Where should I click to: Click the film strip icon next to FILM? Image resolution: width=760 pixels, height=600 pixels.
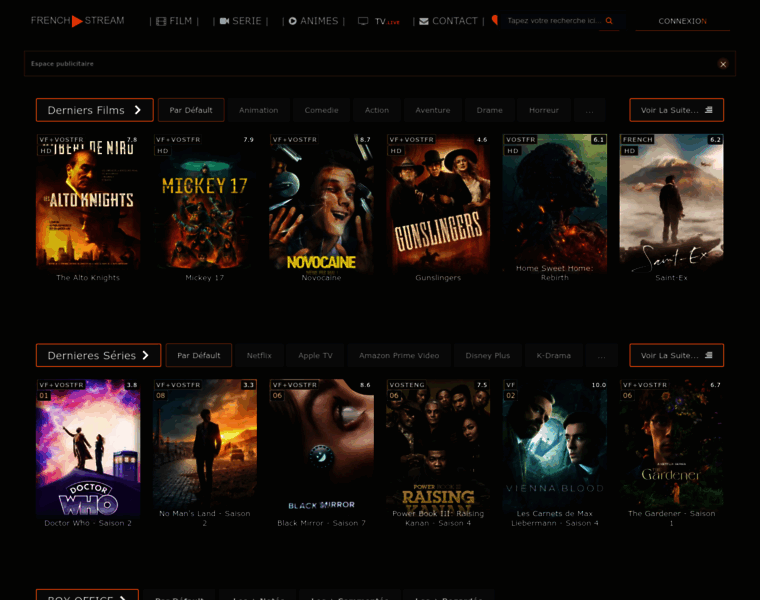click(161, 21)
